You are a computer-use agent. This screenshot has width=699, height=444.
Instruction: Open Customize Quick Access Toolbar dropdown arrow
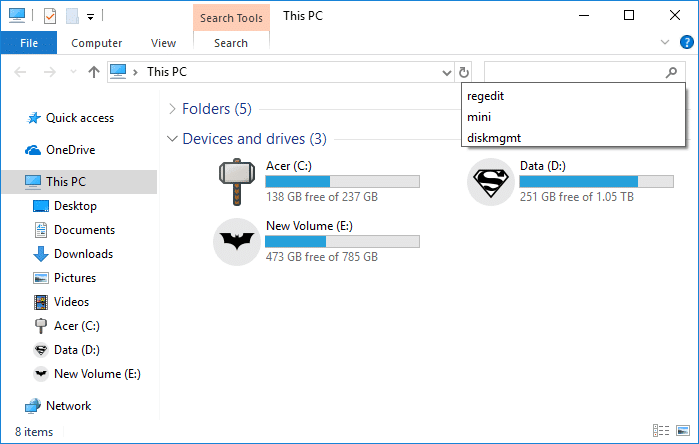pos(90,17)
